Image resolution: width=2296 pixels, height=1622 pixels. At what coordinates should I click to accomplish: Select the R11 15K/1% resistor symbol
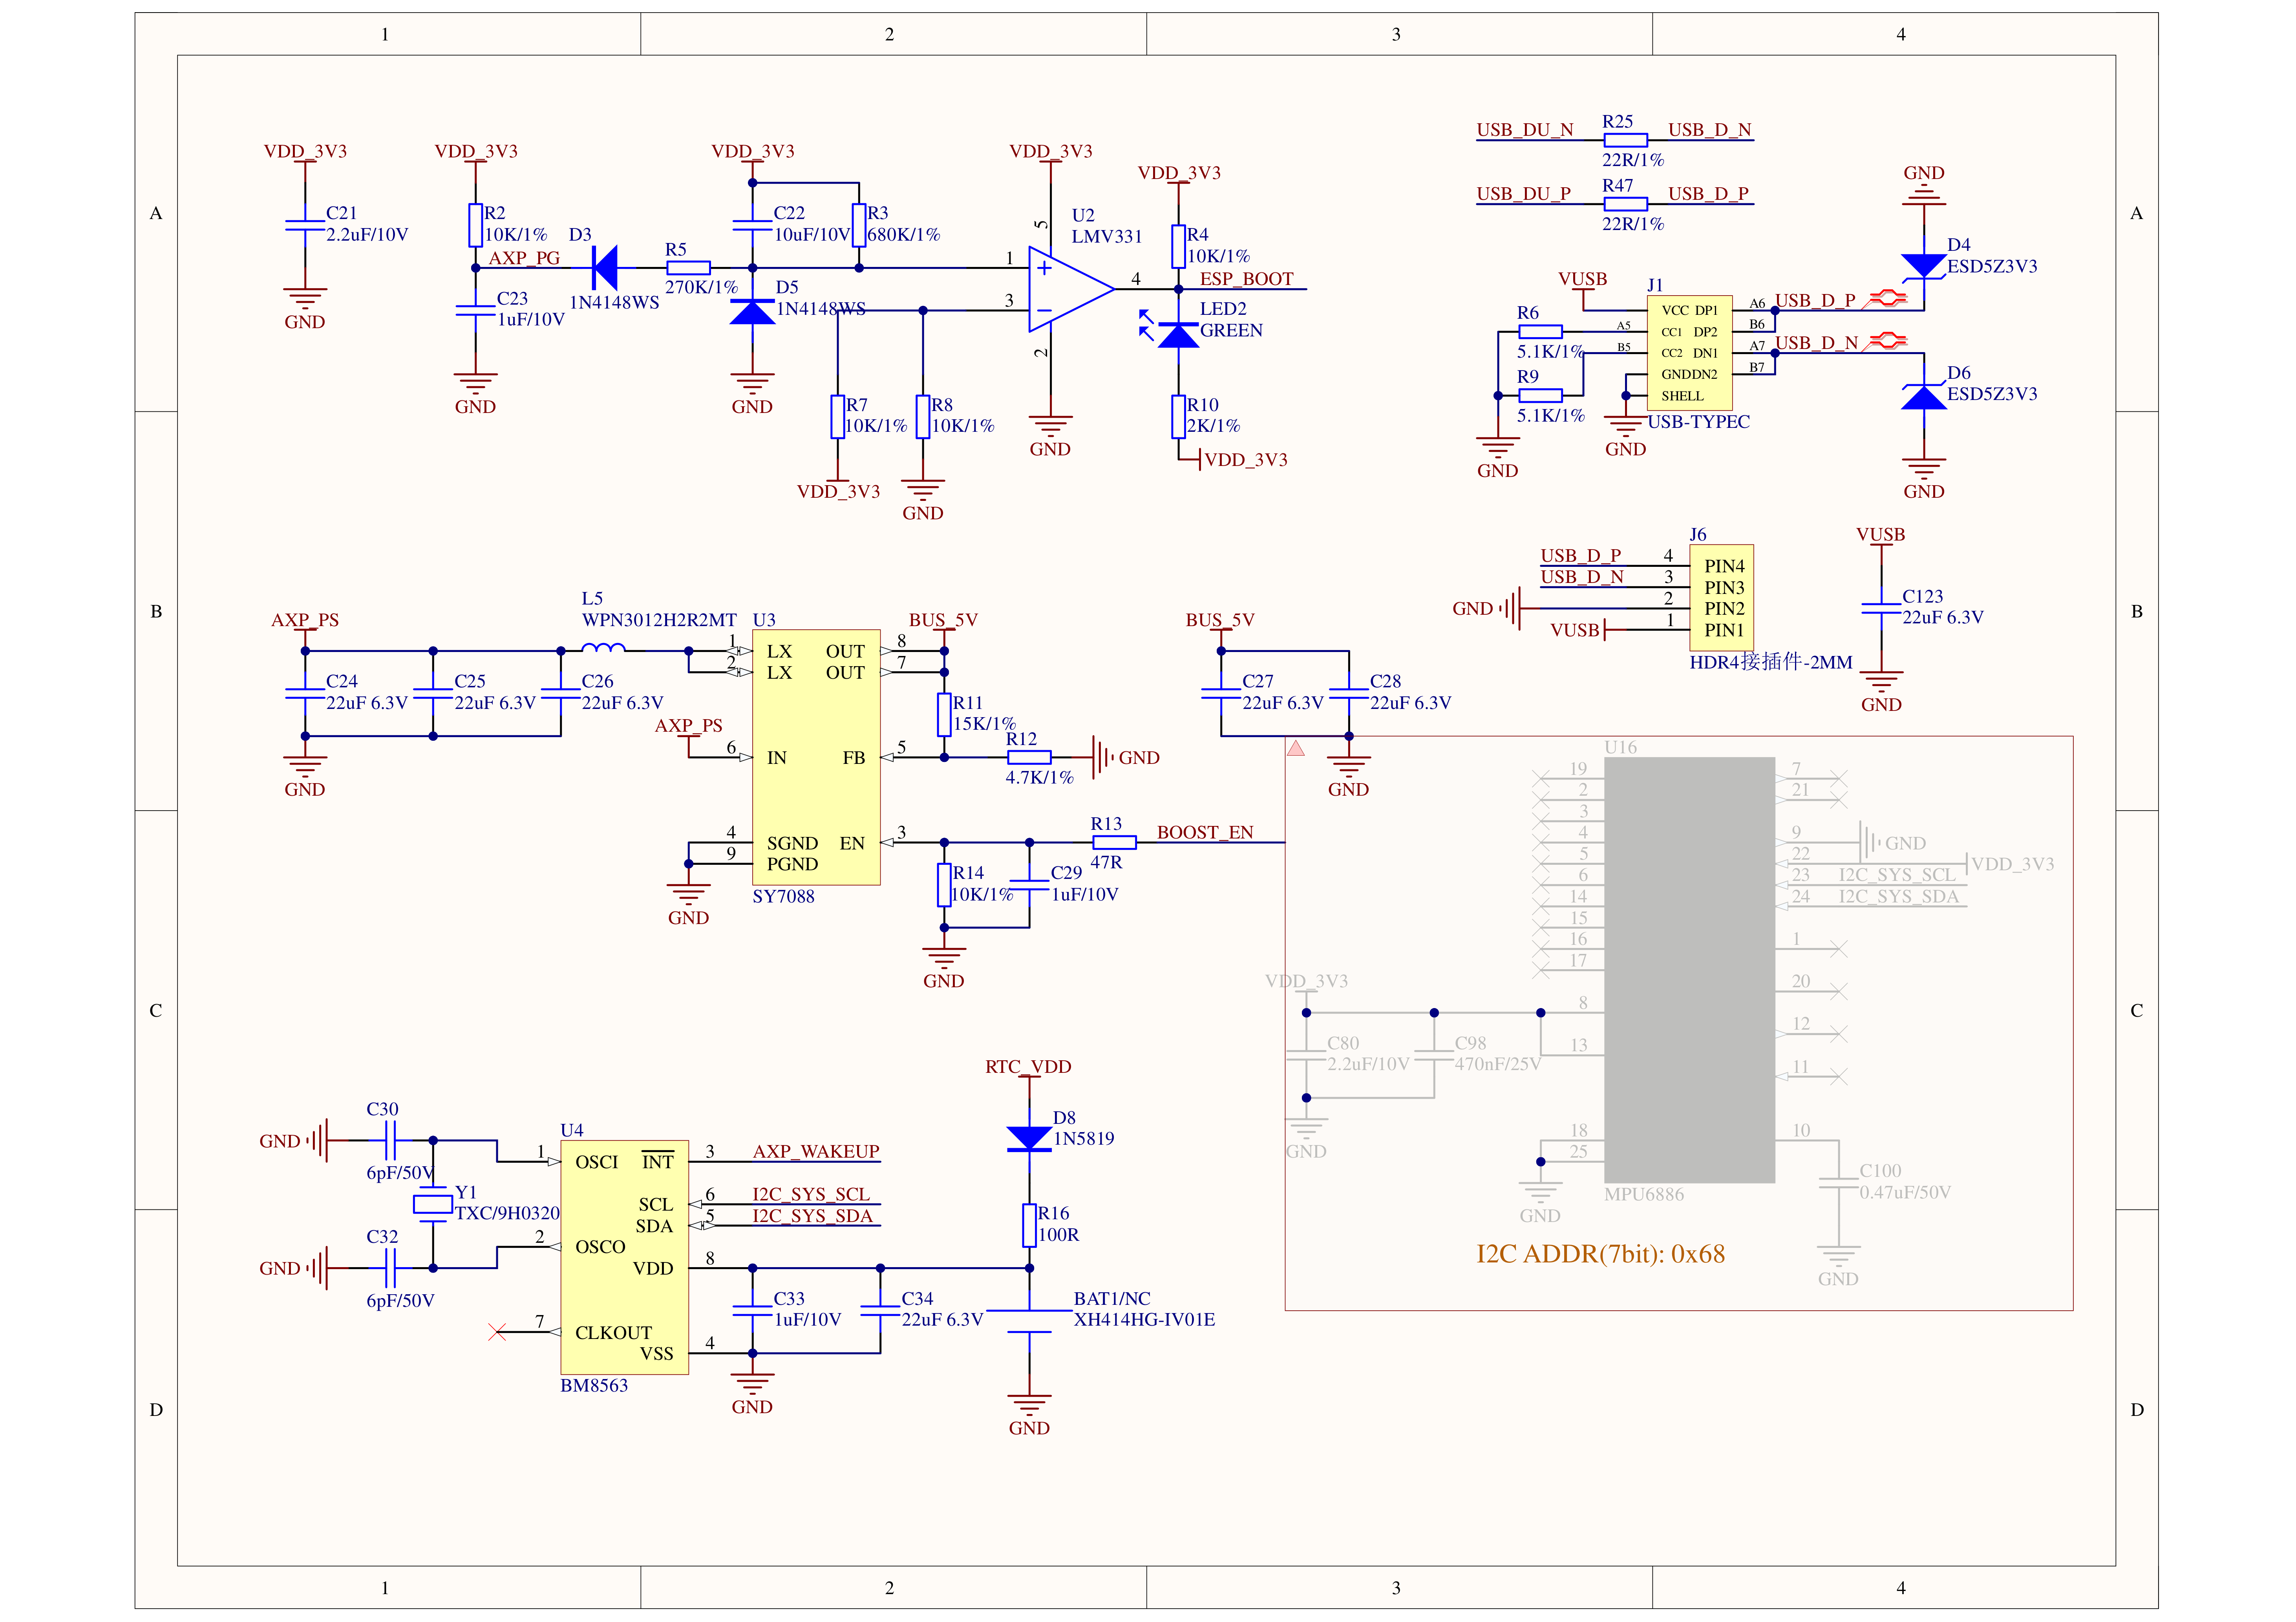click(x=943, y=714)
